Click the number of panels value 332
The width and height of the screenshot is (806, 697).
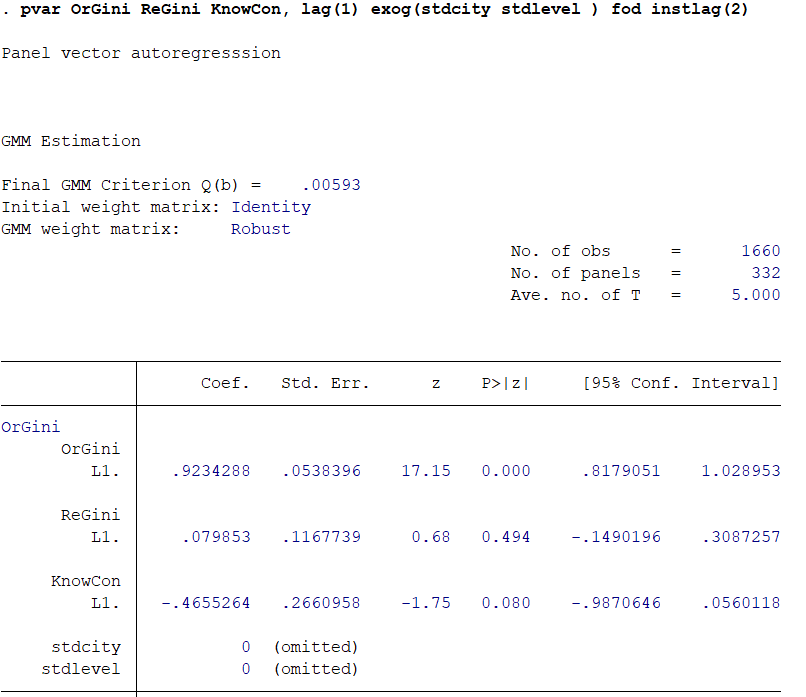pyautogui.click(x=765, y=273)
